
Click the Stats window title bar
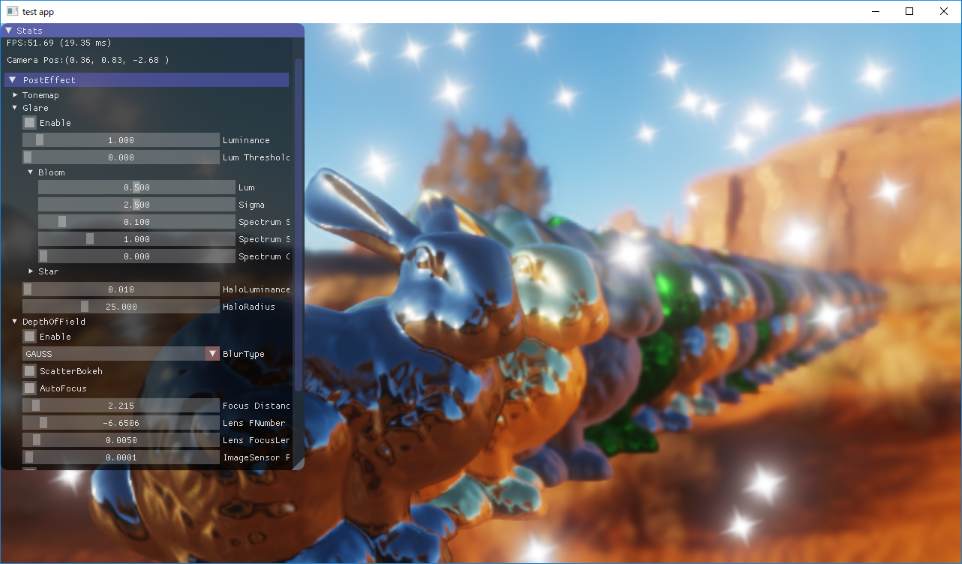click(x=153, y=30)
